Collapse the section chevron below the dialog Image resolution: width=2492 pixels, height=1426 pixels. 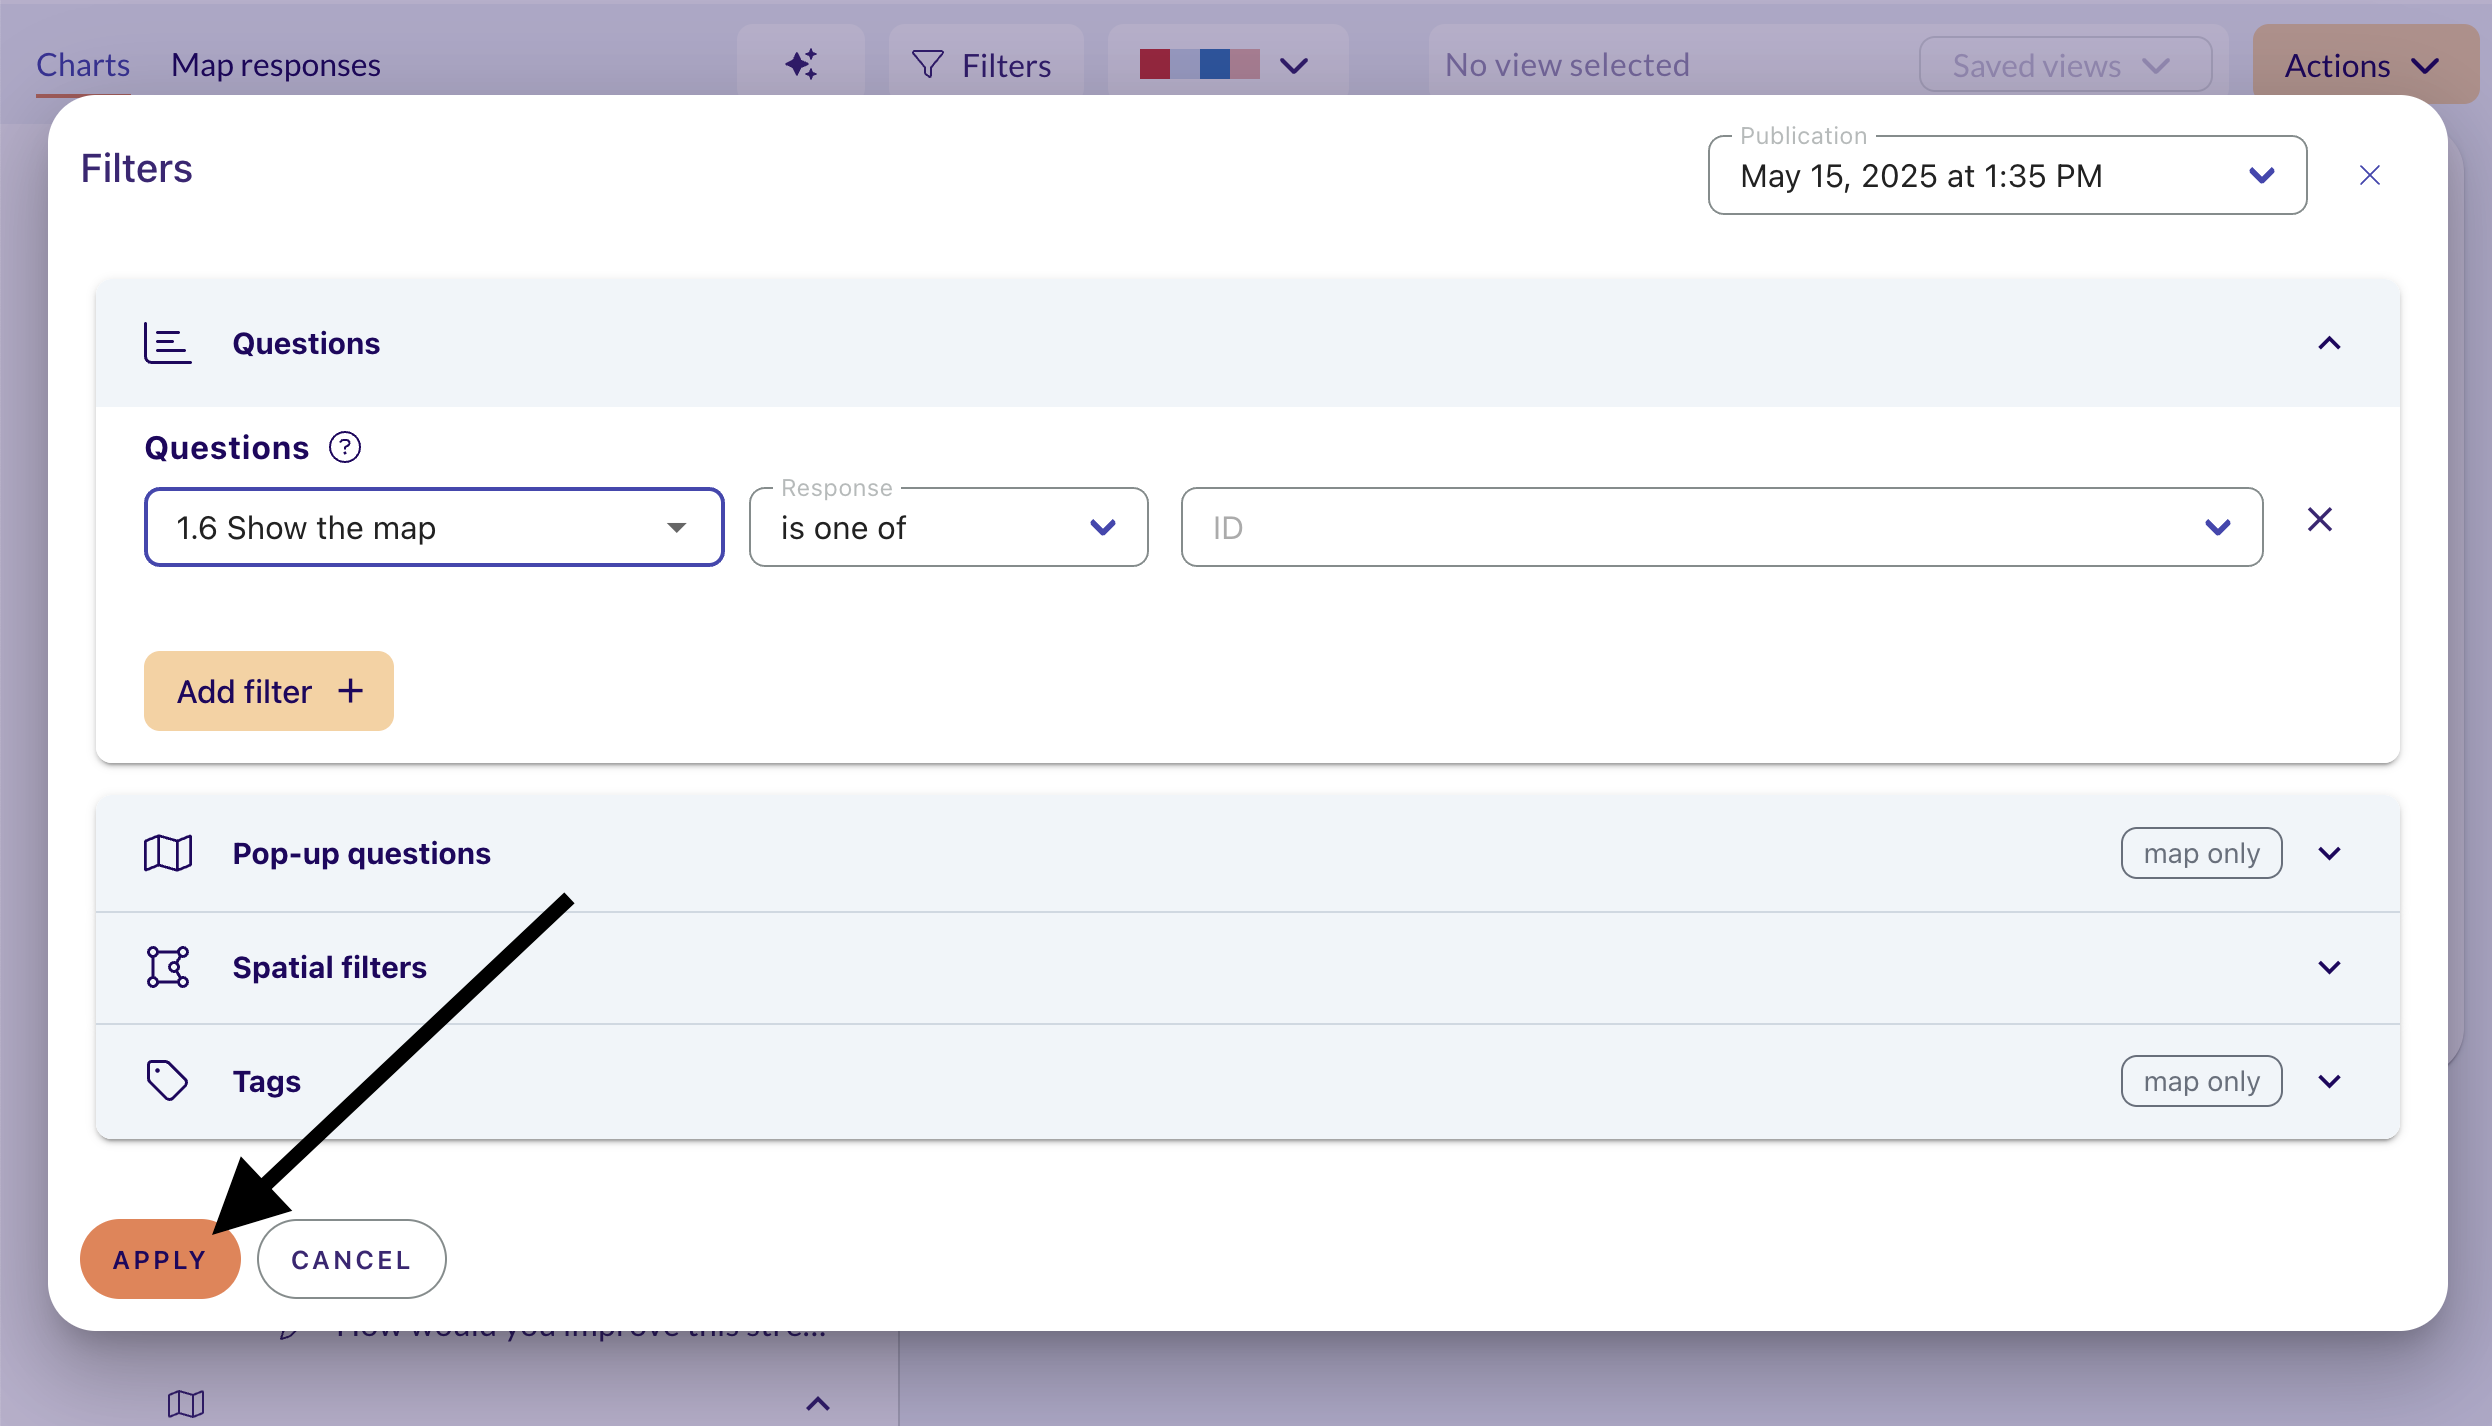click(x=817, y=1403)
